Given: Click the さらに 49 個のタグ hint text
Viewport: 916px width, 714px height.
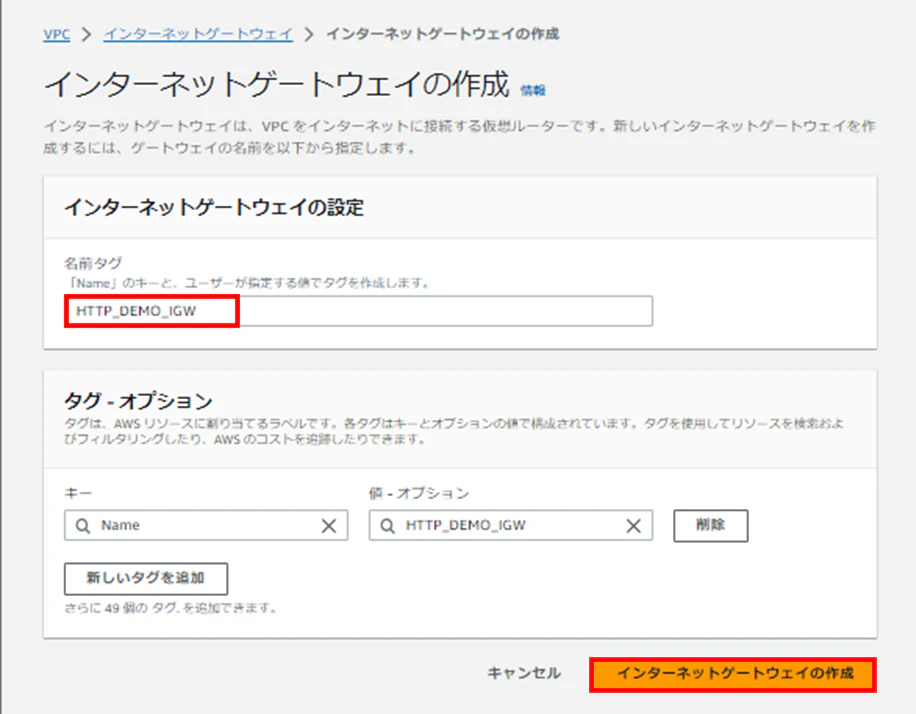Looking at the screenshot, I should tap(171, 608).
